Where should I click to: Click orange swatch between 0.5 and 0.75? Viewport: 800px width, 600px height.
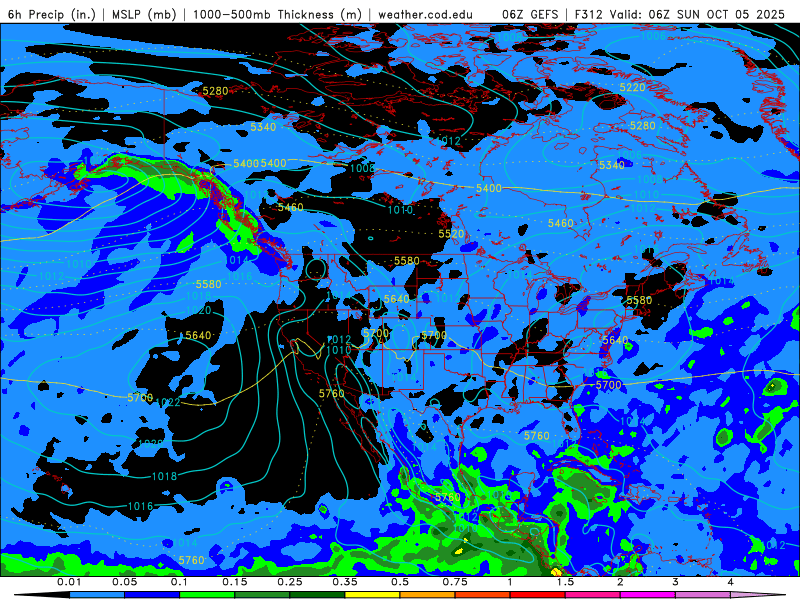tap(428, 595)
